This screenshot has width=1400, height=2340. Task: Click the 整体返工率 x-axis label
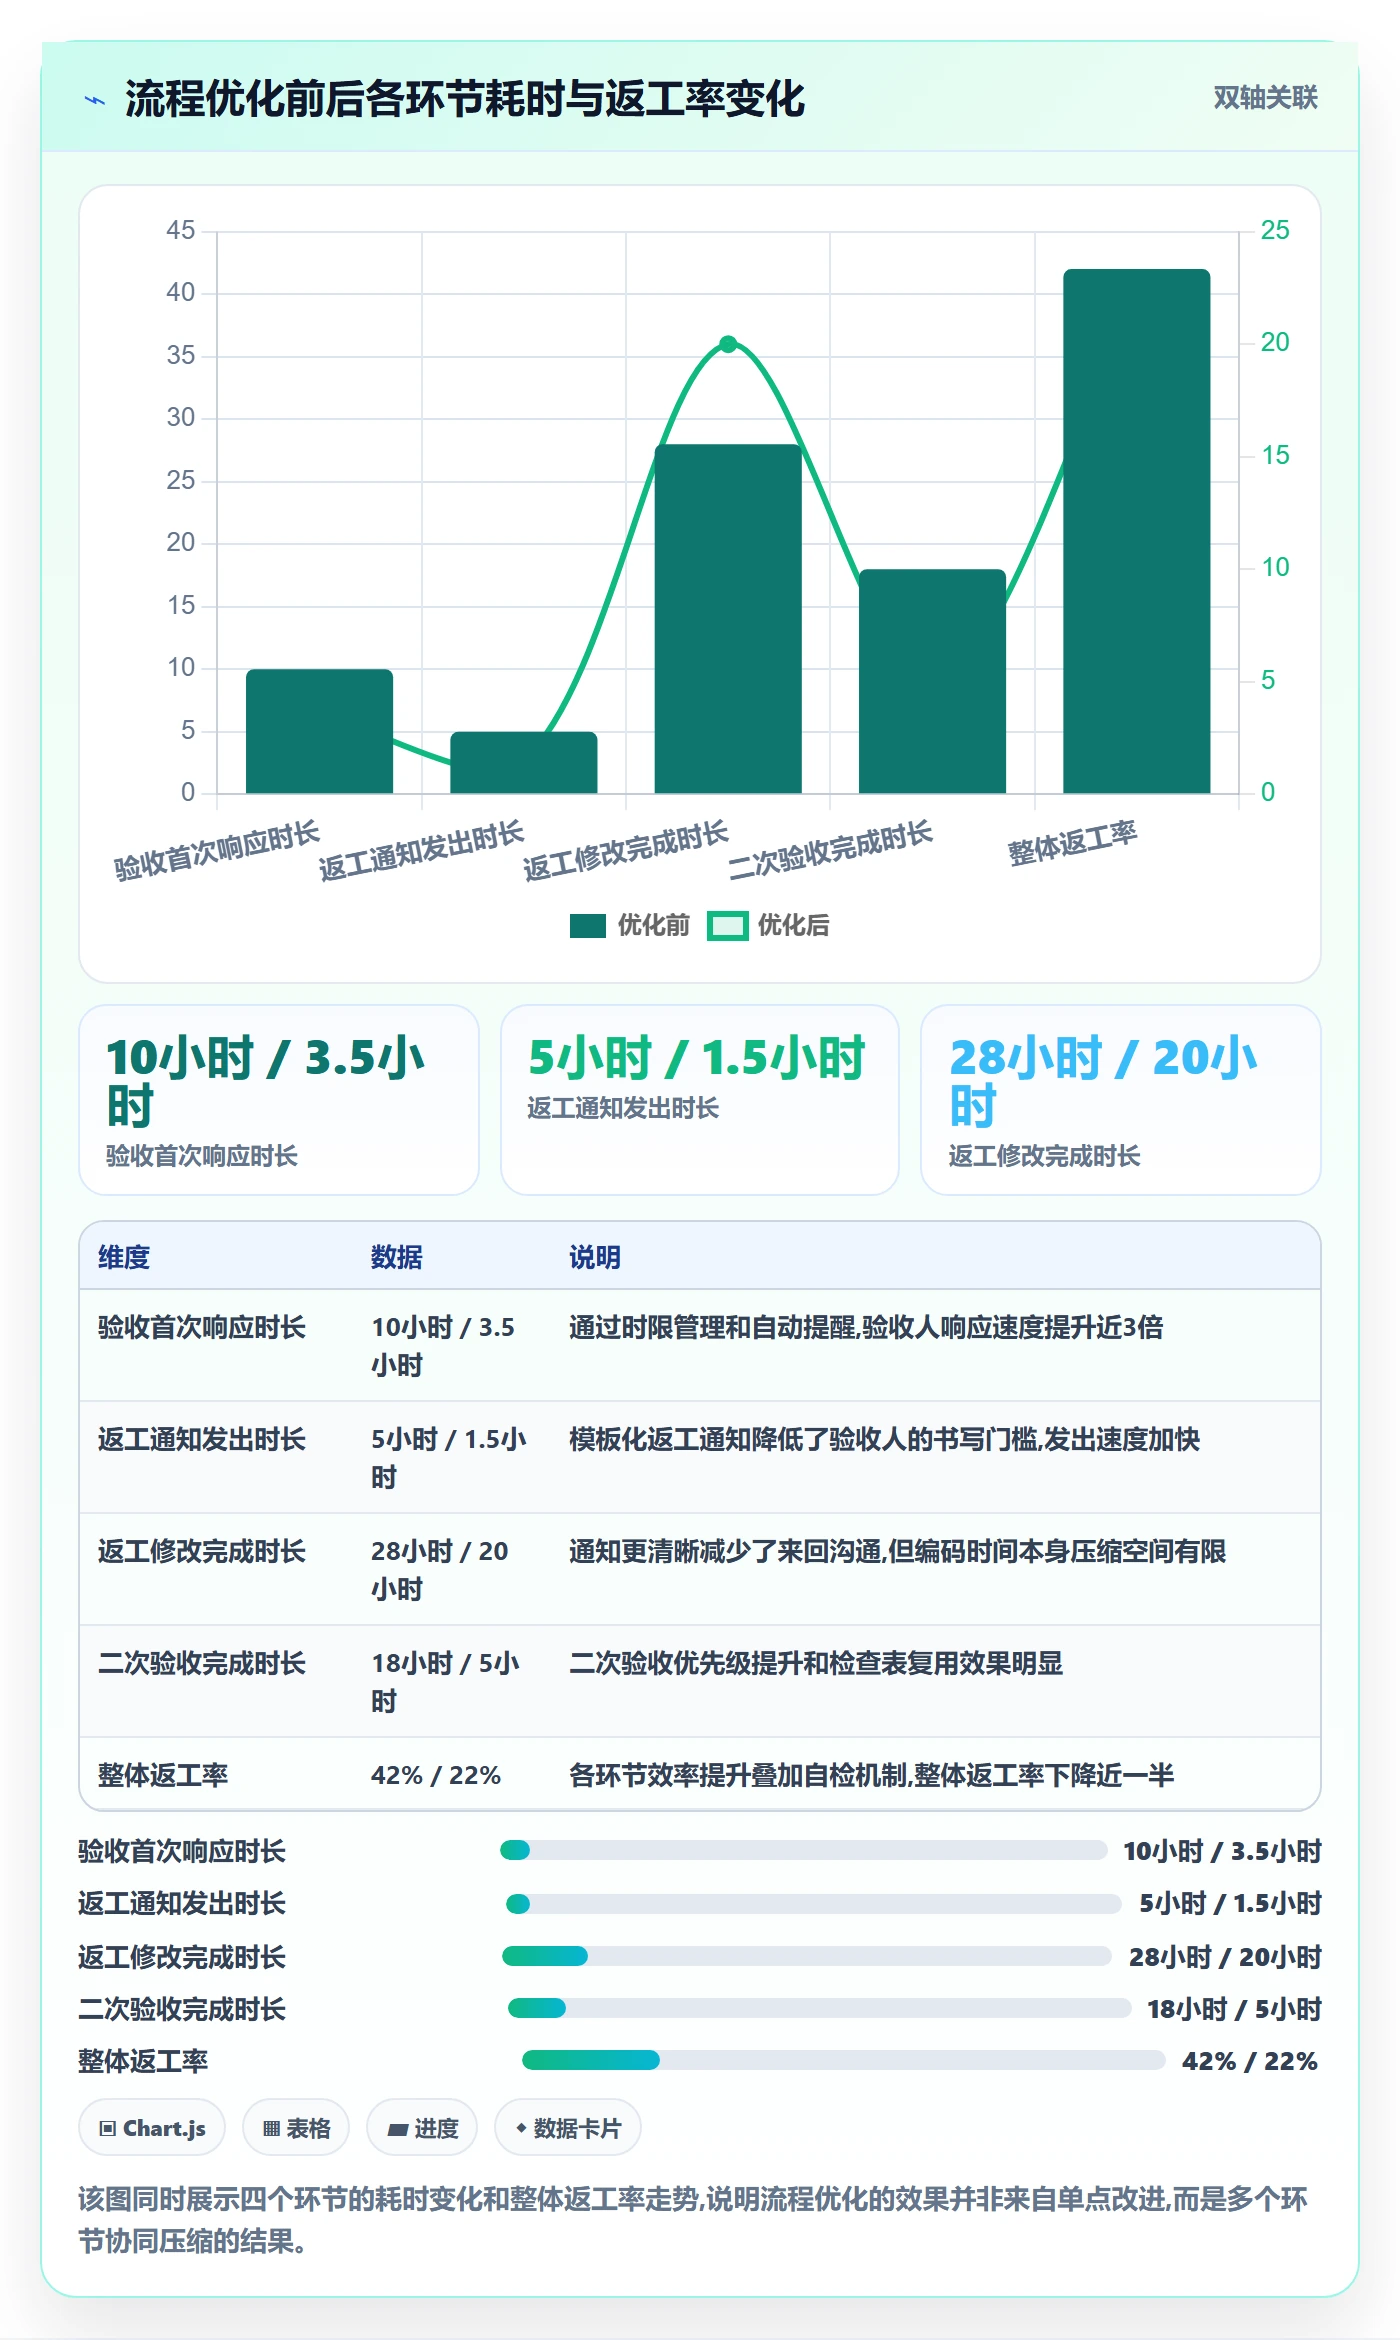[x=1072, y=844]
